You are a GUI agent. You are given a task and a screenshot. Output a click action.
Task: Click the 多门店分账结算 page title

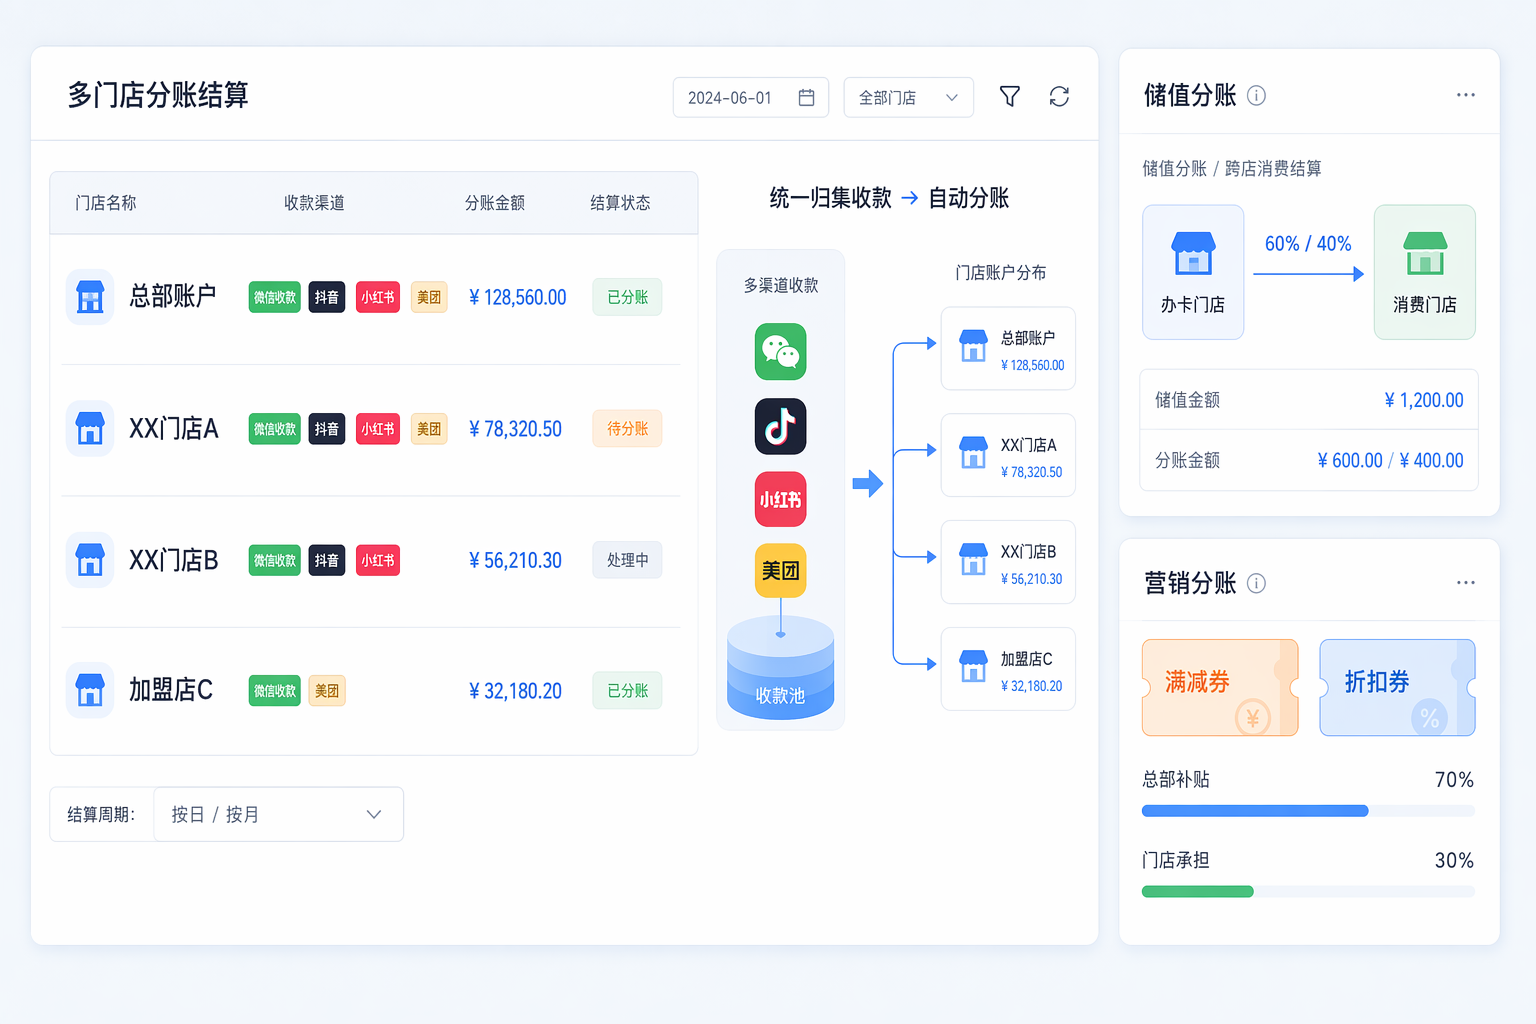[x=158, y=95]
